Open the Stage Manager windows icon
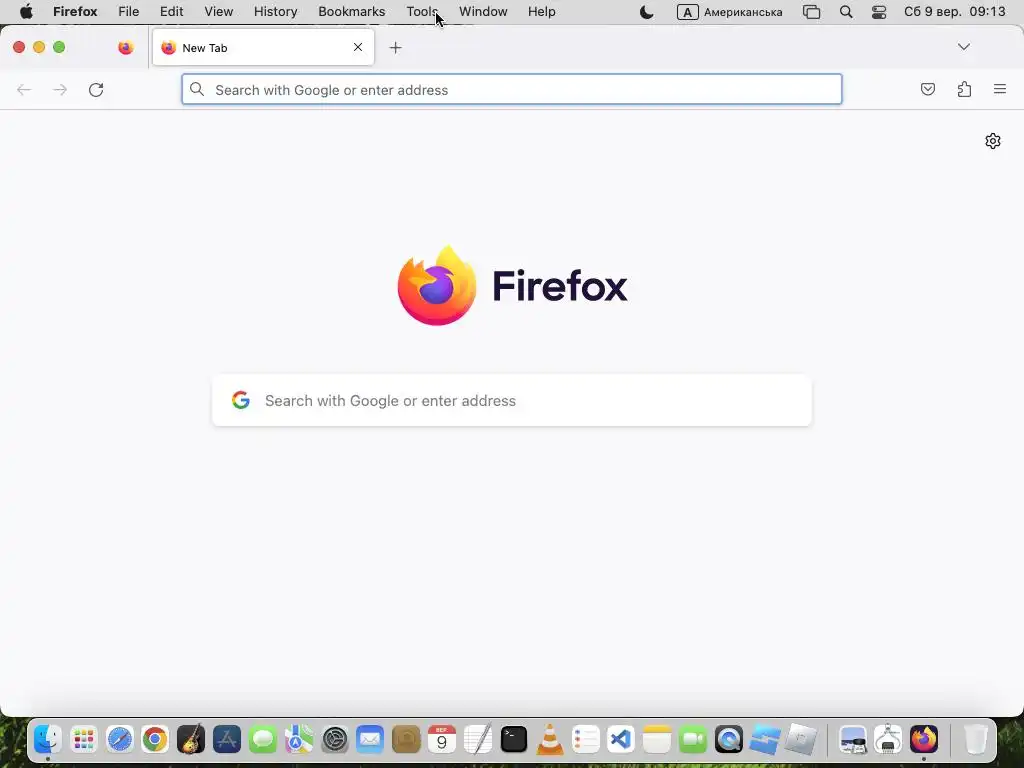This screenshot has height=768, width=1024. [811, 12]
